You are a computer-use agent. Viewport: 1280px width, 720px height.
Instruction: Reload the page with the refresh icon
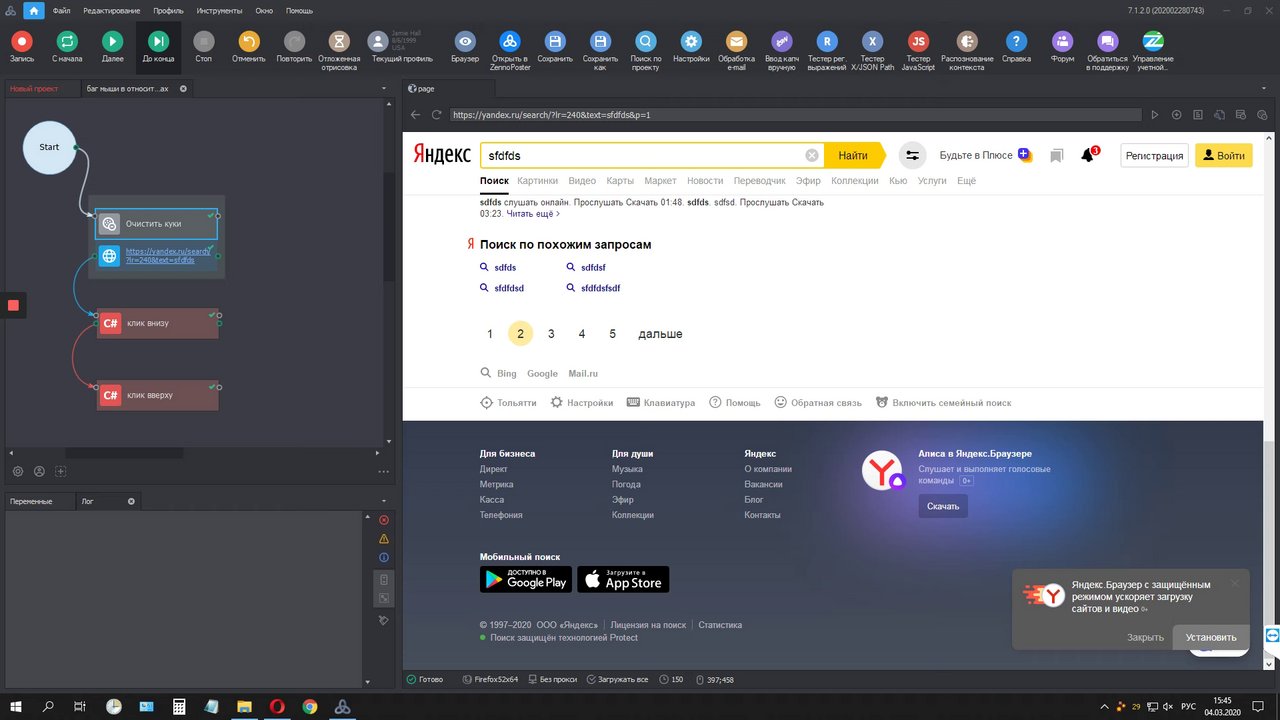(x=436, y=115)
